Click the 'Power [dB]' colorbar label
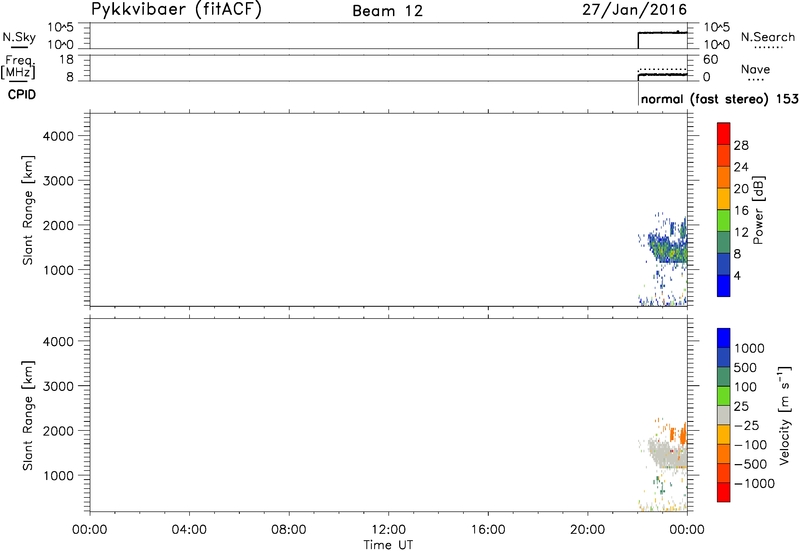Screen dimensions: 800x551 (758, 210)
